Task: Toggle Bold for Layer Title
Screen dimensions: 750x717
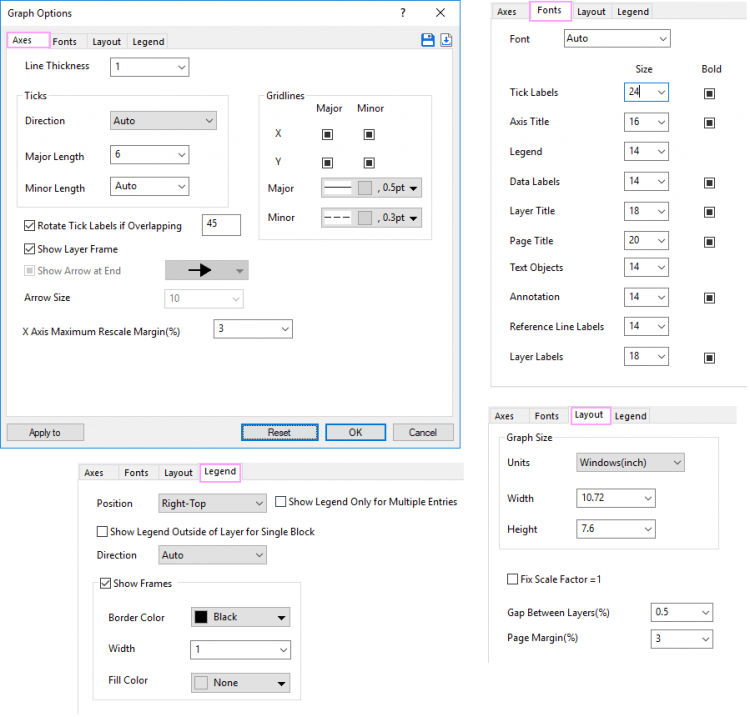Action: 709,212
